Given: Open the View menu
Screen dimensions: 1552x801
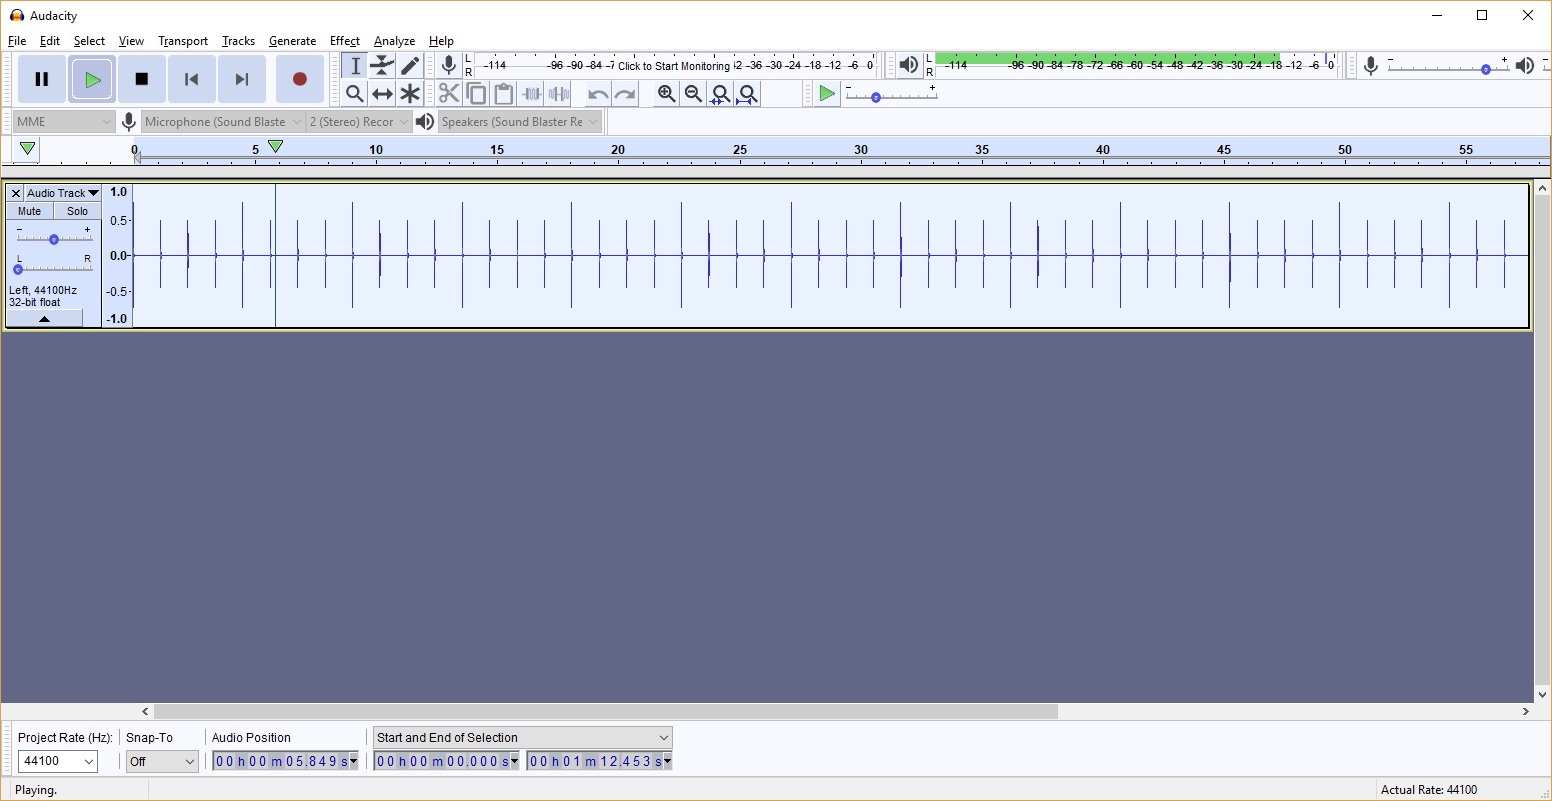Looking at the screenshot, I should tap(131, 41).
